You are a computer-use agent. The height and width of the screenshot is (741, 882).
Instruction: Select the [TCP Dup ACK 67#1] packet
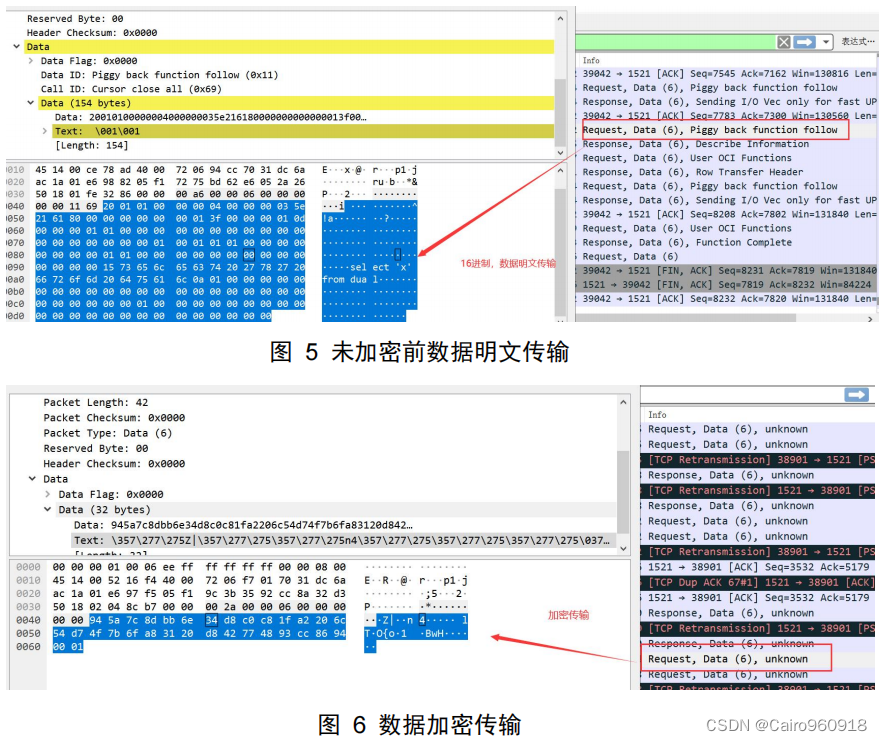[758, 582]
